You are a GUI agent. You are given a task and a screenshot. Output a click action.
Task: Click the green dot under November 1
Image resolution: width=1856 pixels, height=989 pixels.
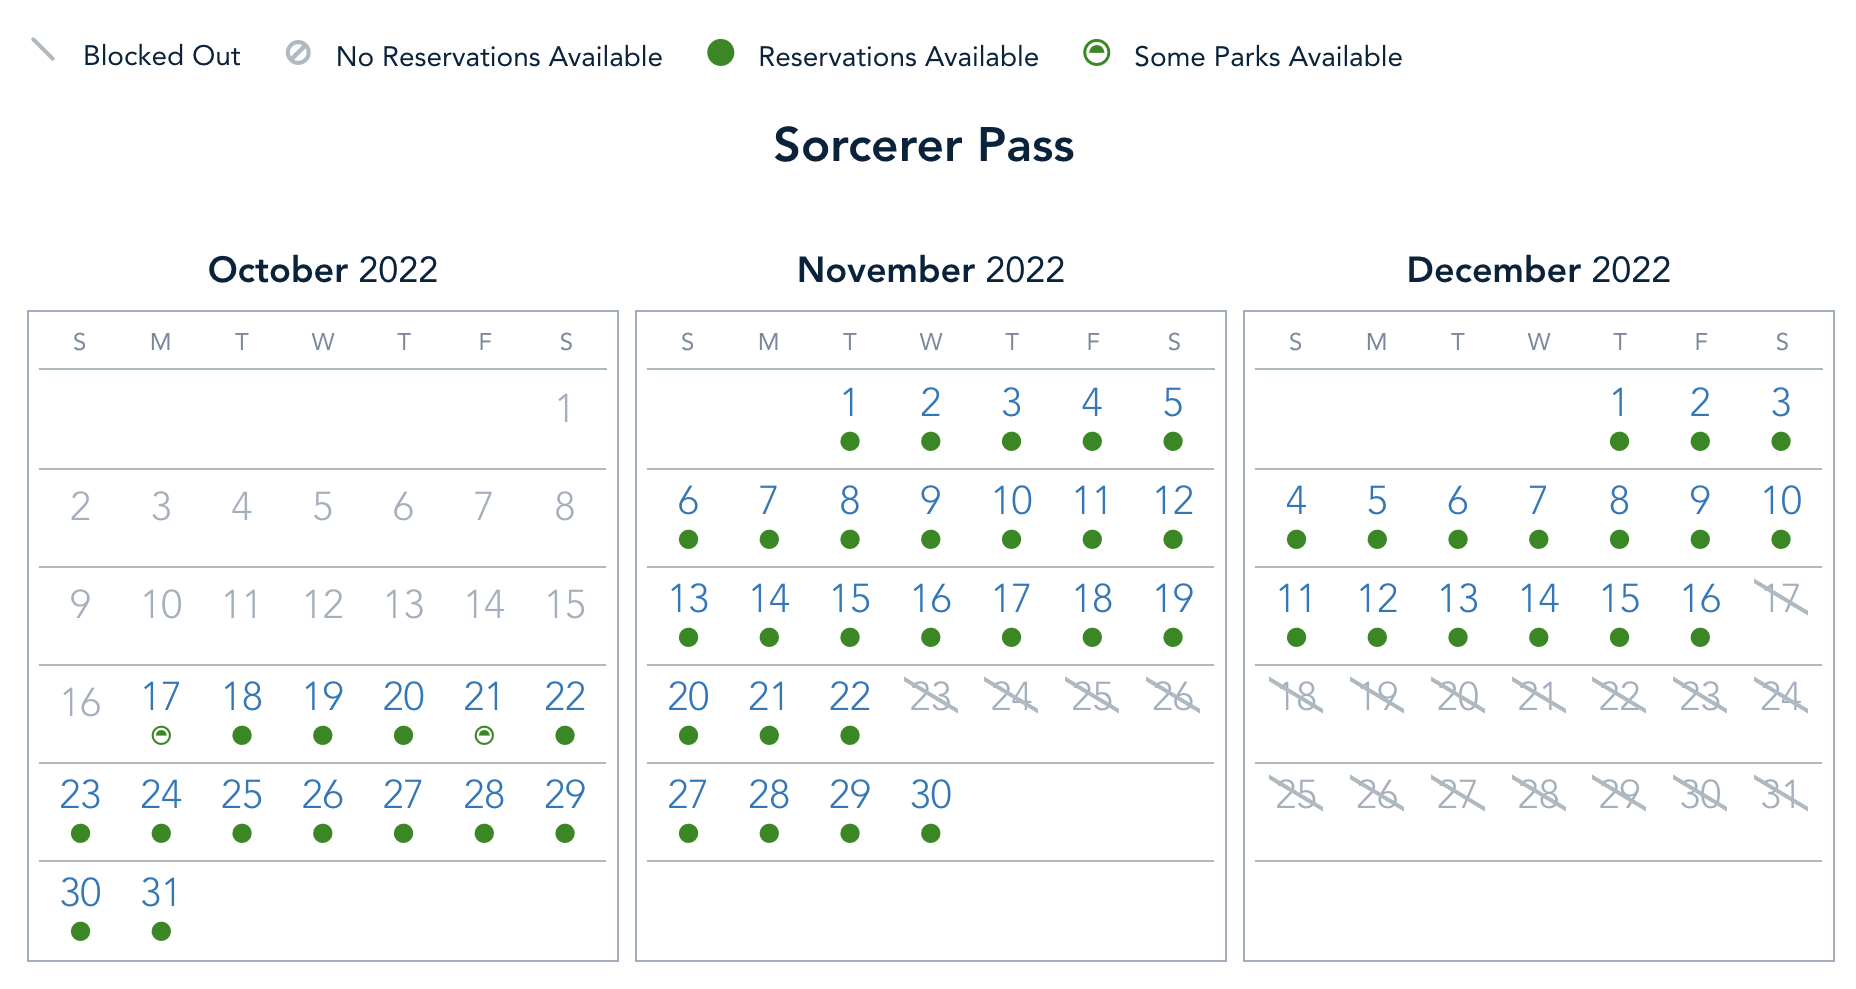850,441
